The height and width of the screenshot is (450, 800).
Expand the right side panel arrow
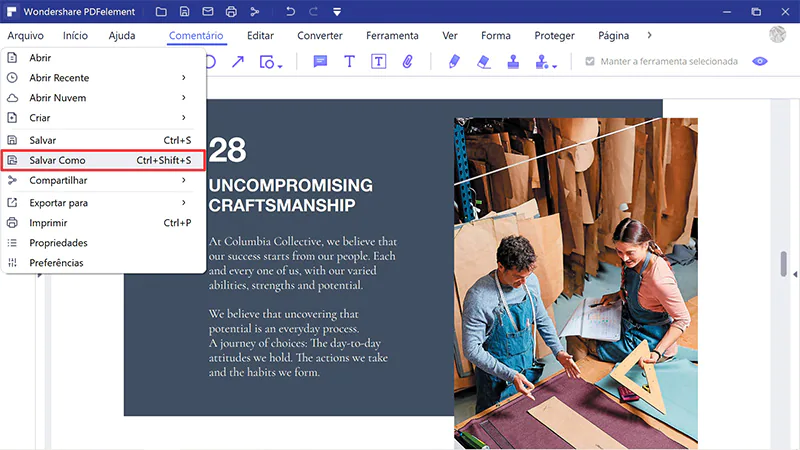coord(795,274)
